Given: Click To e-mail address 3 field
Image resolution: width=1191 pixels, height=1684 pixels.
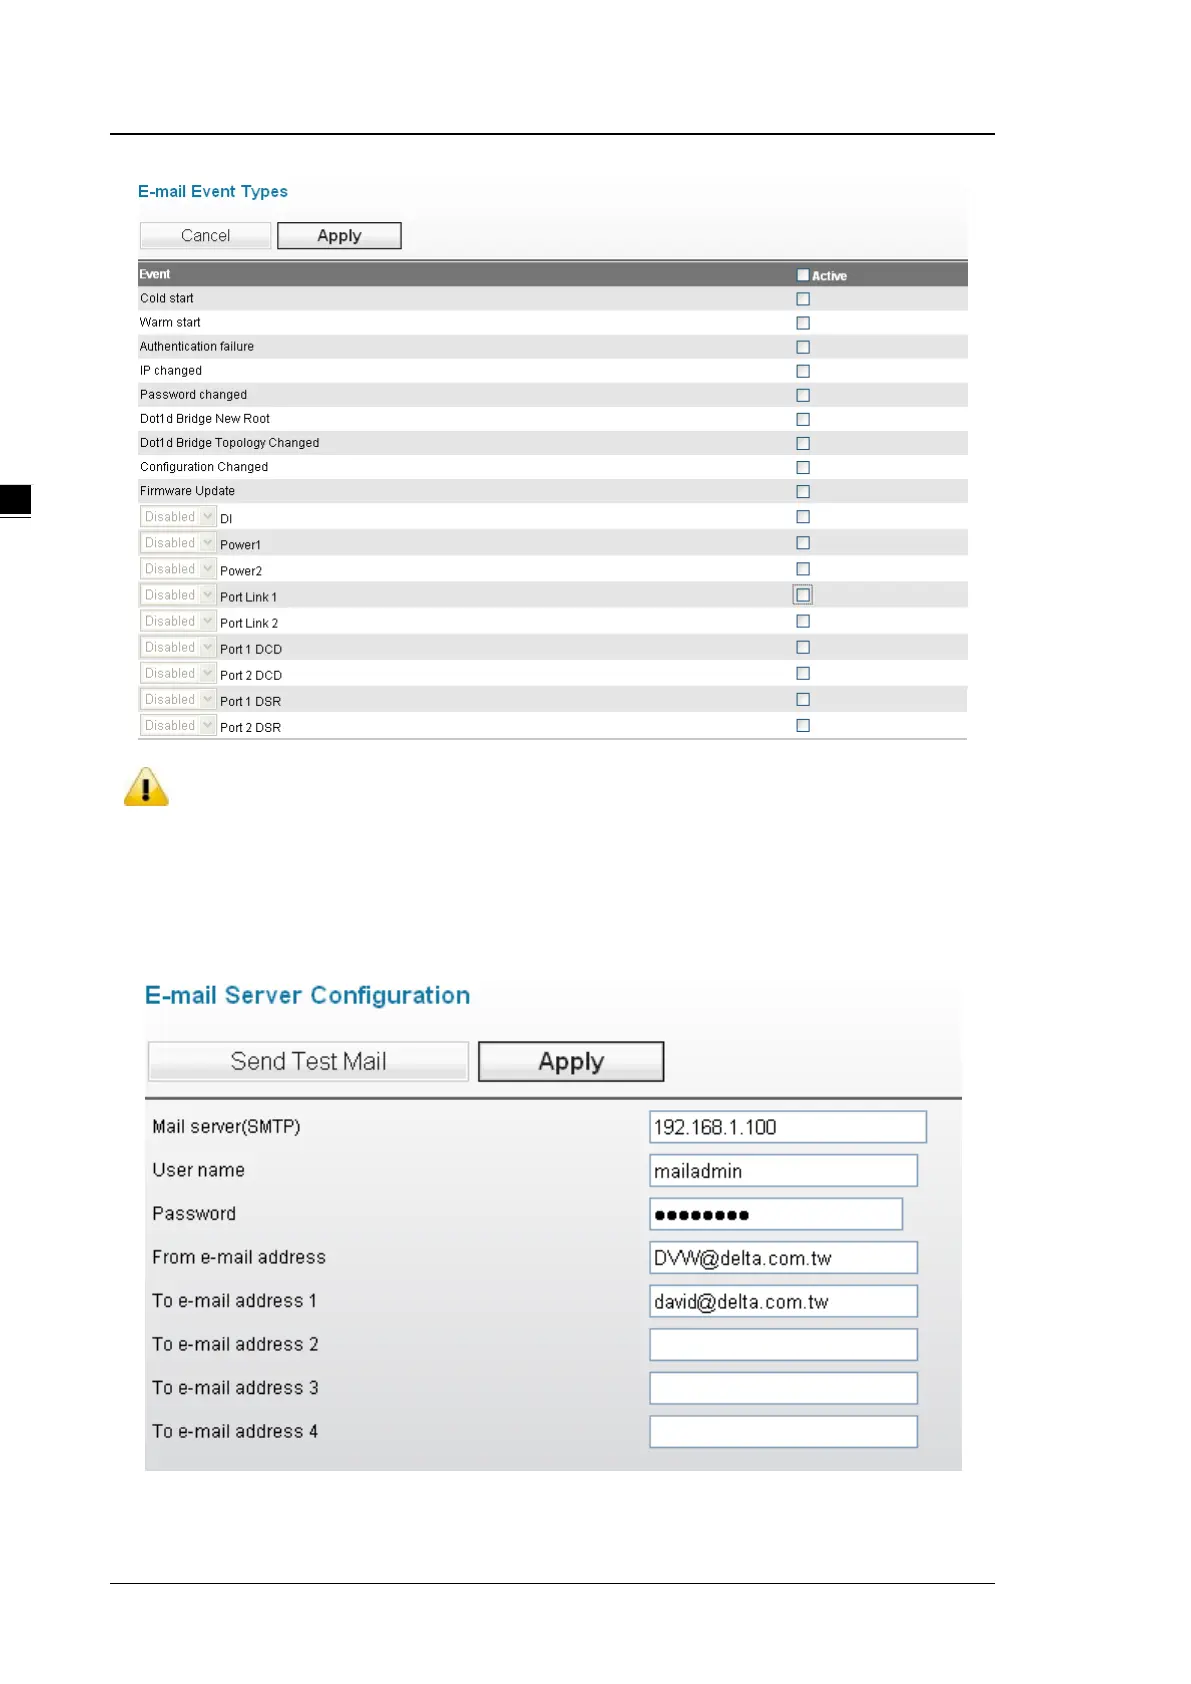Looking at the screenshot, I should coord(783,1388).
